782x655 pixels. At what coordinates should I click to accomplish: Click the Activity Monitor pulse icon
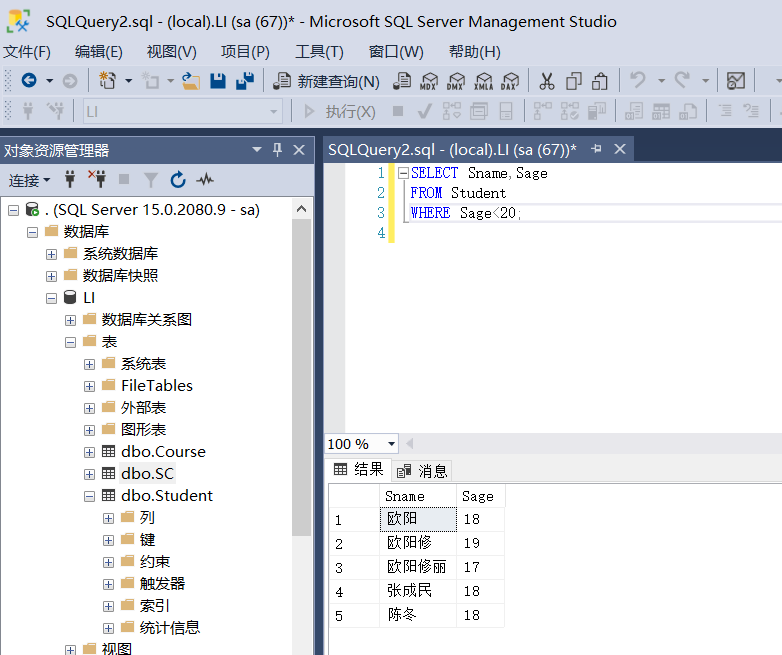pos(205,179)
